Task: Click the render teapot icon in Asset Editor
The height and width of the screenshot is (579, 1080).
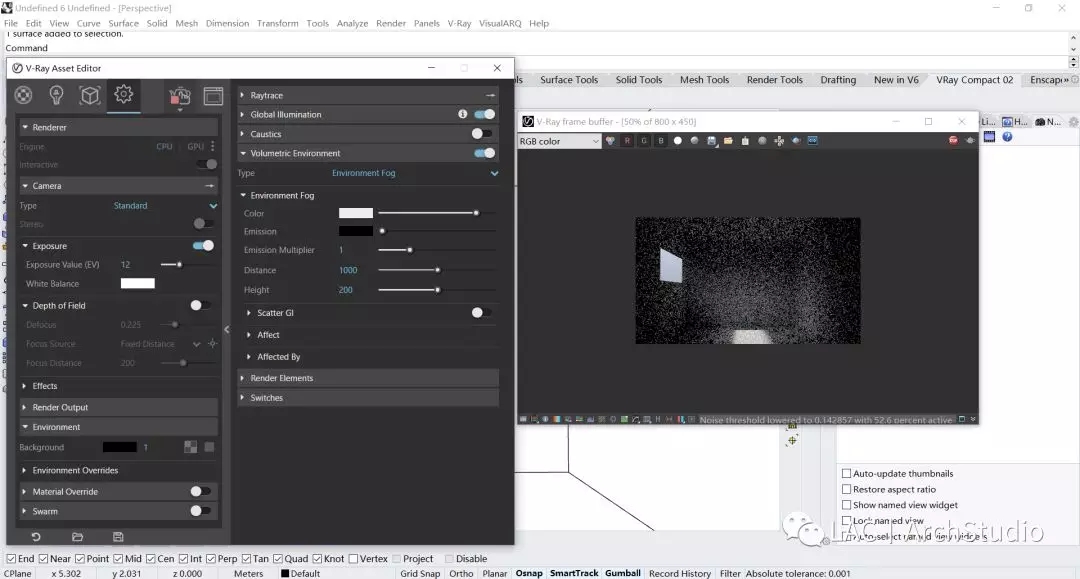Action: 180,96
